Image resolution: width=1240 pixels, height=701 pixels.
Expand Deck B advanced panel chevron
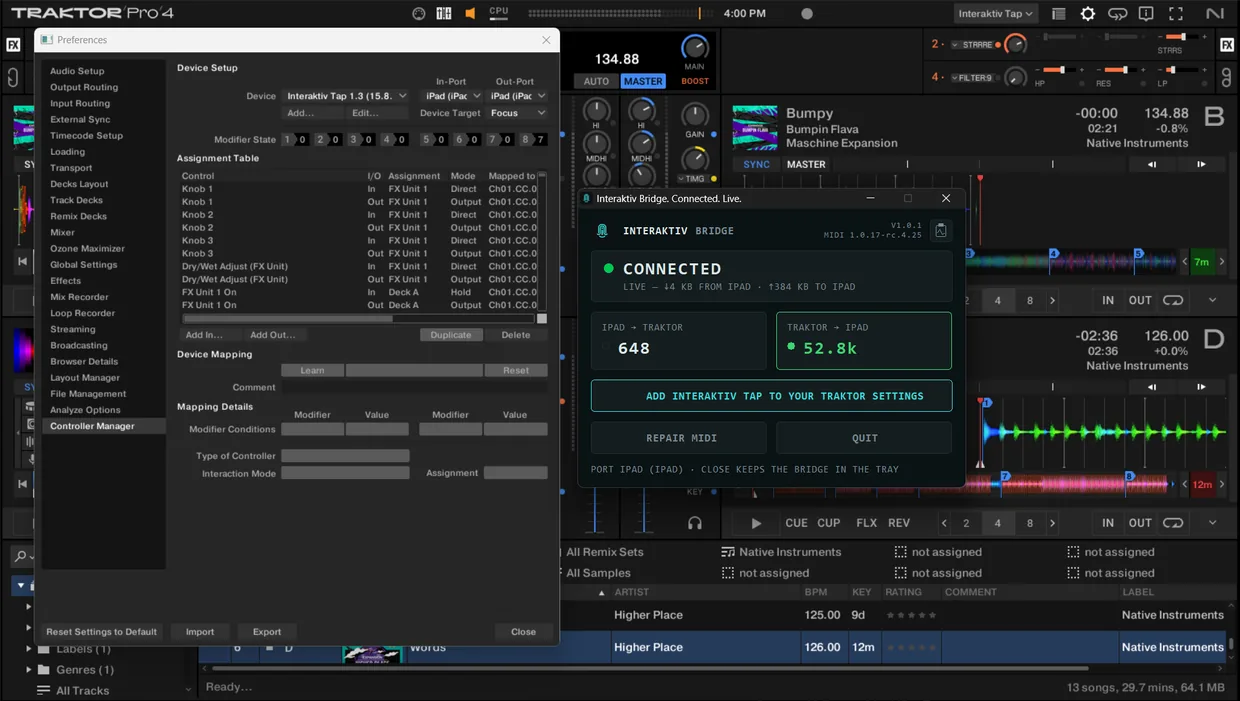pyautogui.click(x=1213, y=300)
